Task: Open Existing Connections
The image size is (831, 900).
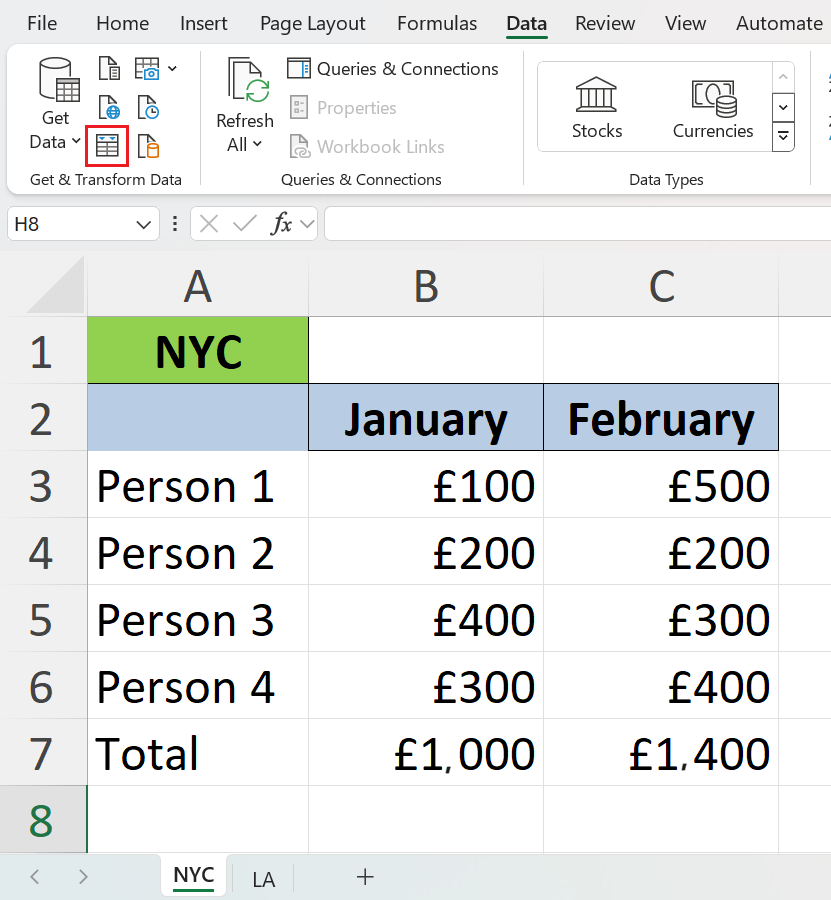Action: [148, 147]
